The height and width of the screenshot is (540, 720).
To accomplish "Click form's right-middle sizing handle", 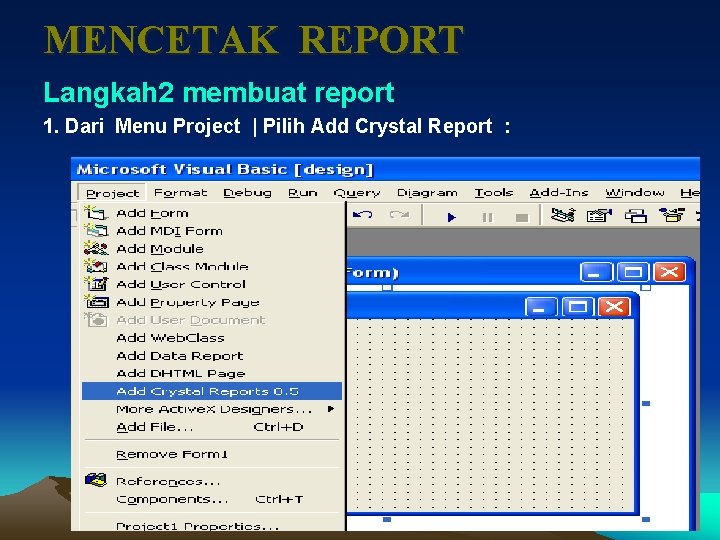I will 646,404.
